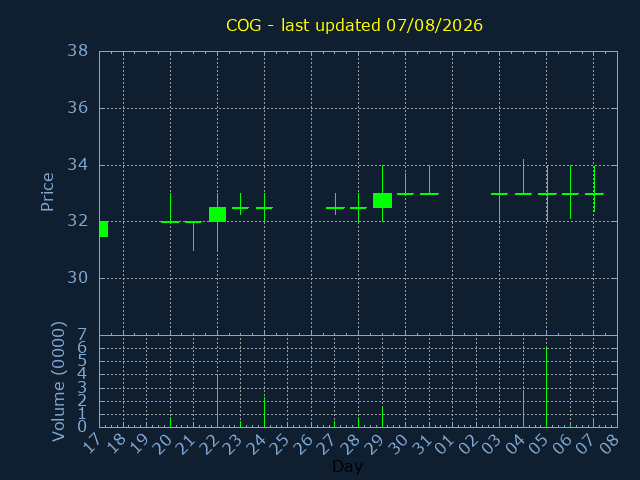This screenshot has width=640, height=480.
Task: Click the Volume (0000) axis label
Action: [59, 381]
